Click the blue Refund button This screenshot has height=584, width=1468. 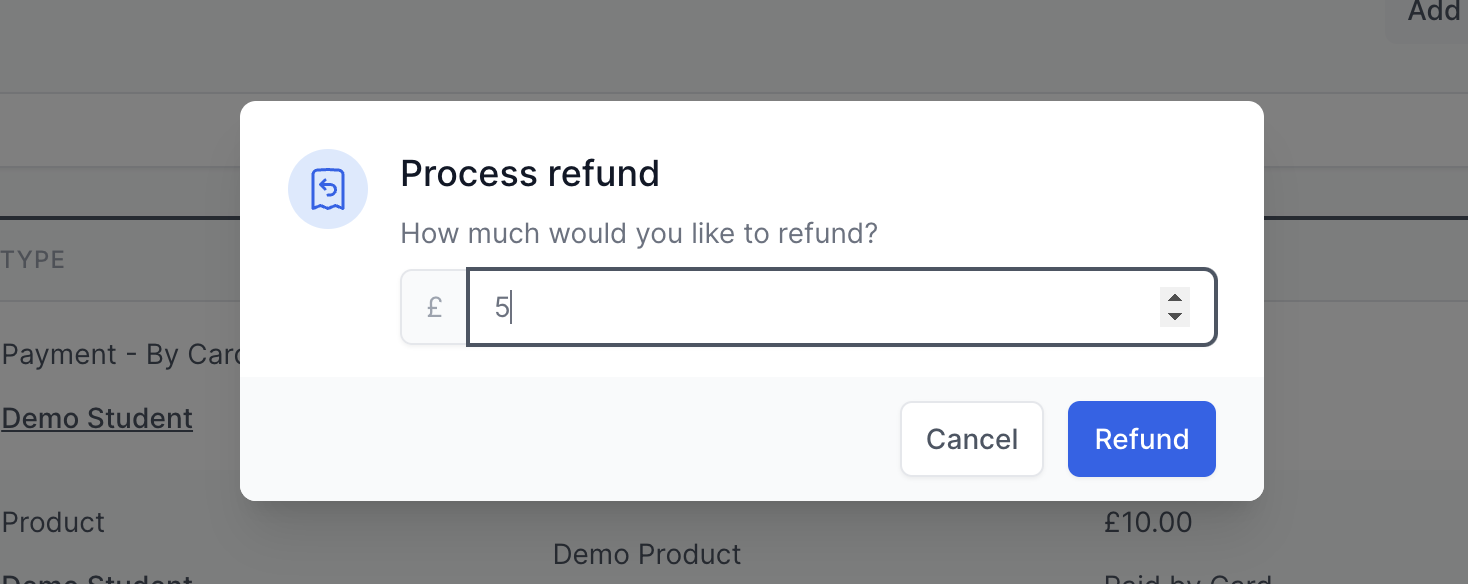pyautogui.click(x=1141, y=439)
